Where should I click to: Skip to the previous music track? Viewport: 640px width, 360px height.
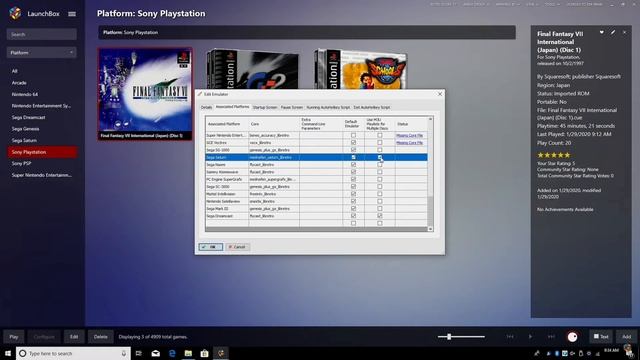510,337
